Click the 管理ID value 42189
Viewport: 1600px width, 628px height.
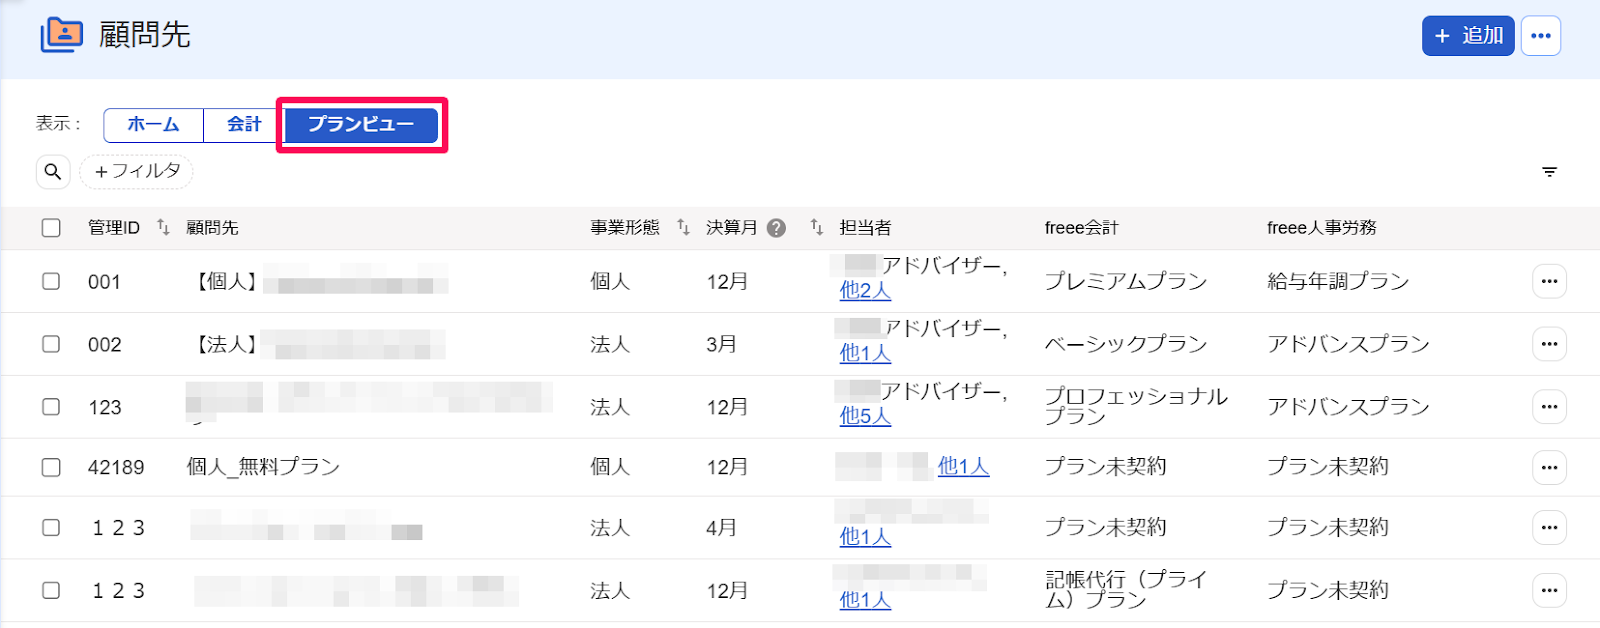(116, 467)
